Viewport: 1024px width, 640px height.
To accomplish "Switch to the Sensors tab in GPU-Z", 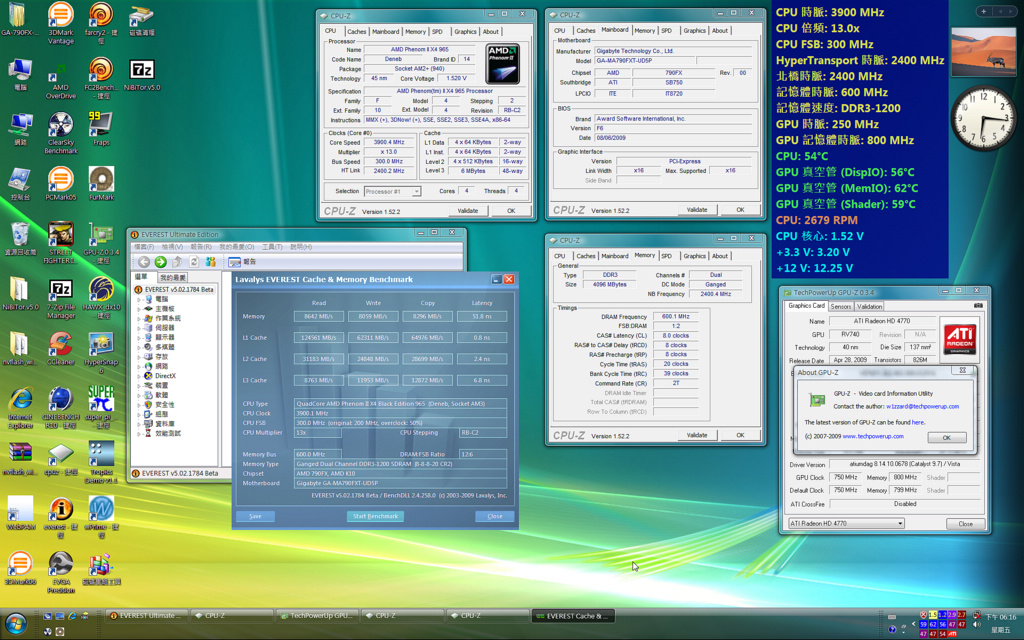I will pos(841,306).
